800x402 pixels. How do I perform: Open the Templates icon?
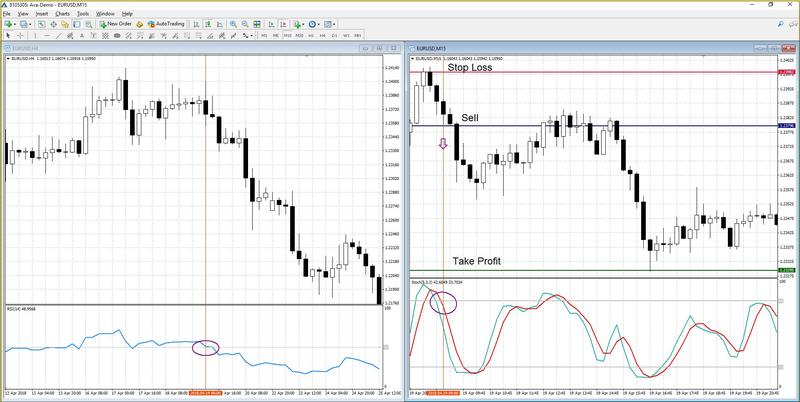(327, 24)
